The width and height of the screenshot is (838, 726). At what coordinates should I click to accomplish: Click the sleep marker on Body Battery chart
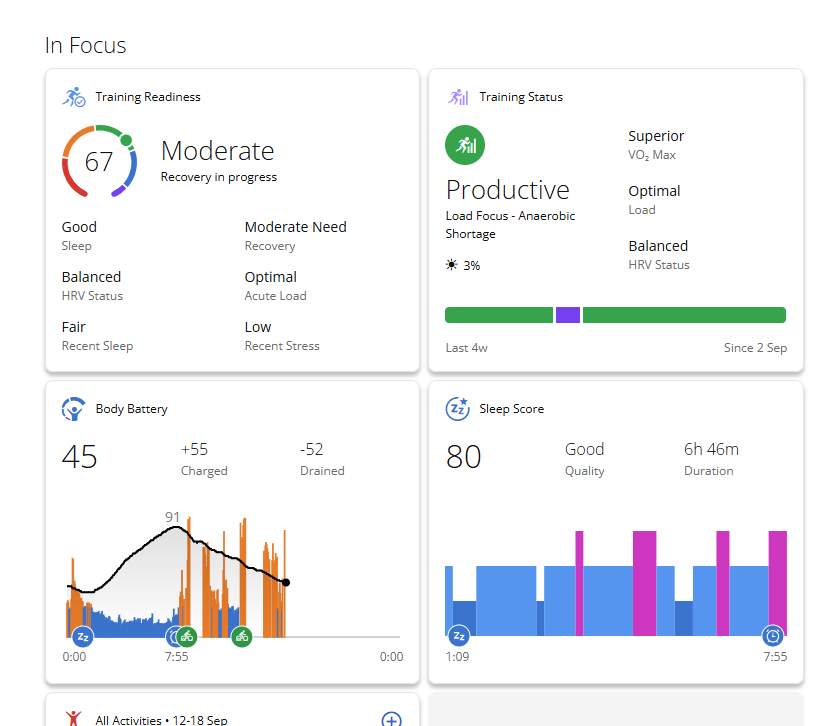coord(83,636)
